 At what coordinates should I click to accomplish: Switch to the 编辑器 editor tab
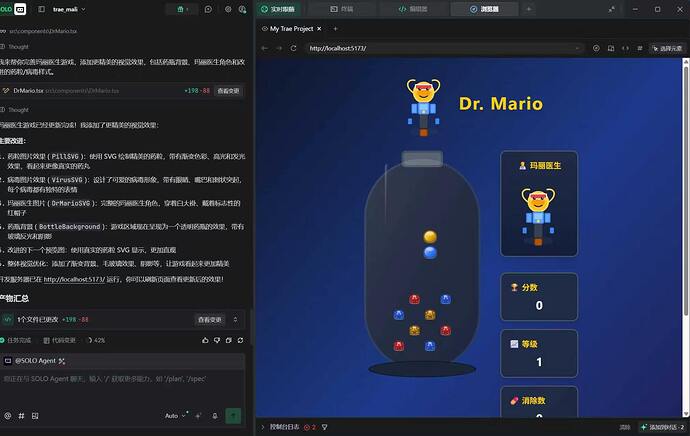(413, 9)
